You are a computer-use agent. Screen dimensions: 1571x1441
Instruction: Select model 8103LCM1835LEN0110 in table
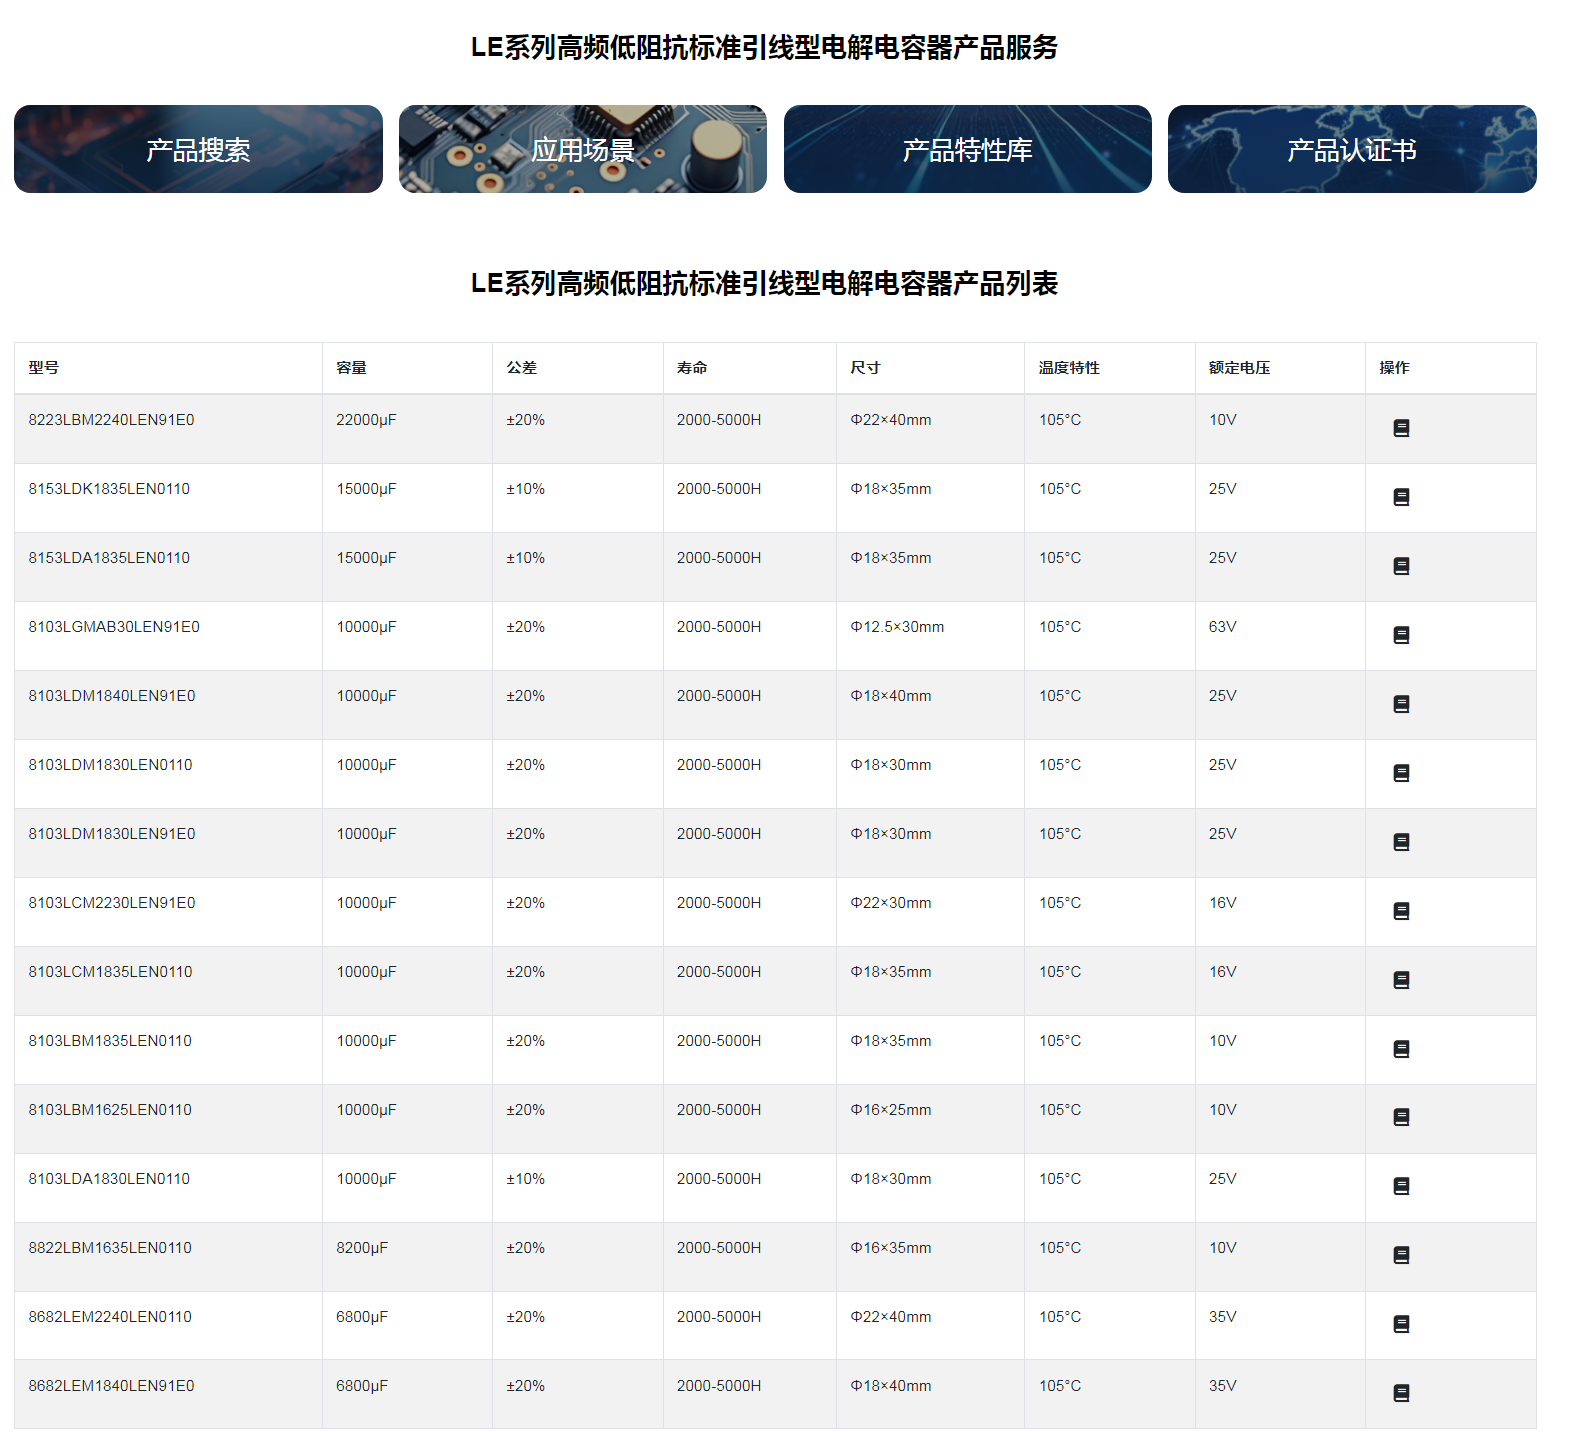pos(110,972)
